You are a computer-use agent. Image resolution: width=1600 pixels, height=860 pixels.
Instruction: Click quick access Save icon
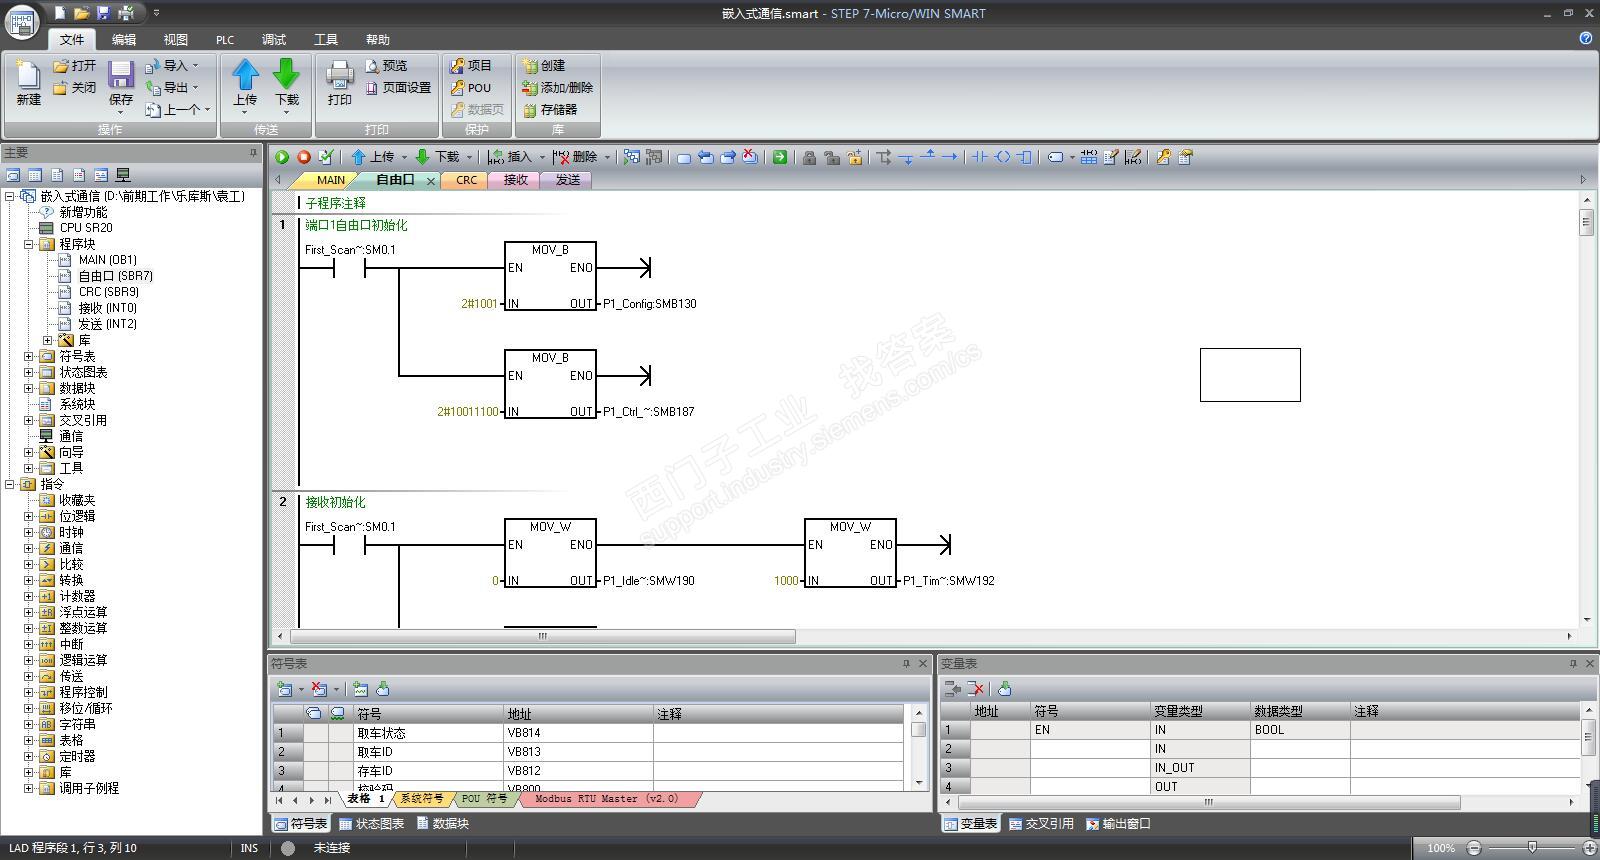[x=103, y=13]
